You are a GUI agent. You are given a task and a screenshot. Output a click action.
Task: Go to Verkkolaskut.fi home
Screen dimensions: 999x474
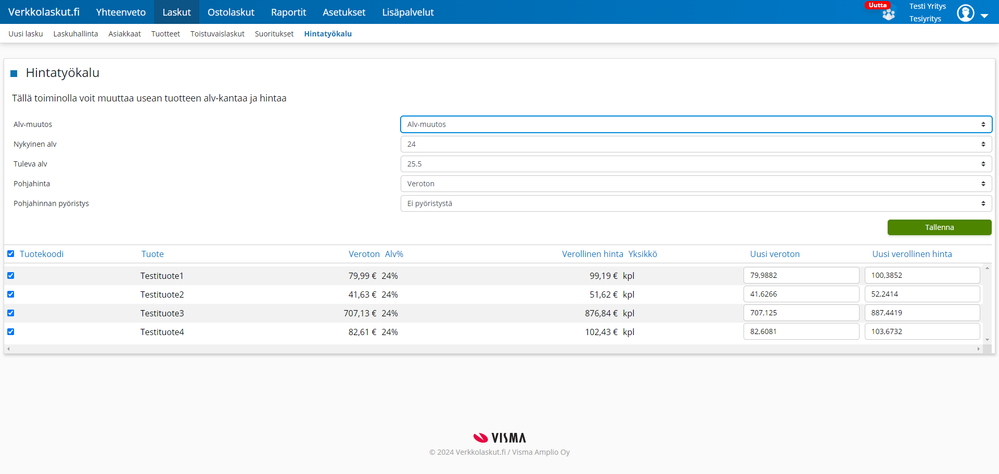(44, 12)
